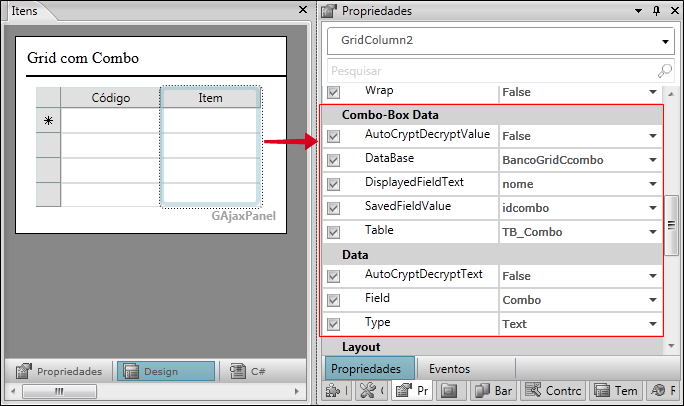Image resolution: width=684 pixels, height=406 pixels.
Task: Toggle the AutoCryptDecryptValue checkbox
Action: [x=334, y=135]
